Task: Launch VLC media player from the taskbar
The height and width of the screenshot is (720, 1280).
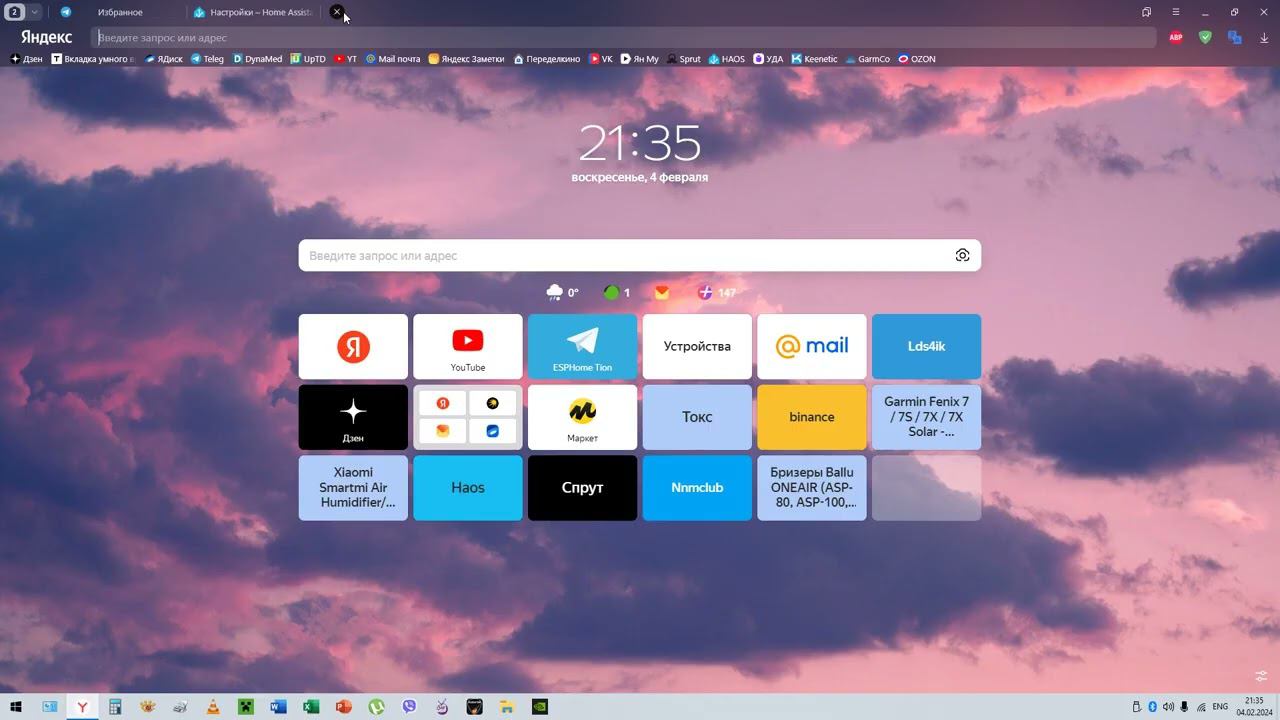Action: tap(213, 707)
